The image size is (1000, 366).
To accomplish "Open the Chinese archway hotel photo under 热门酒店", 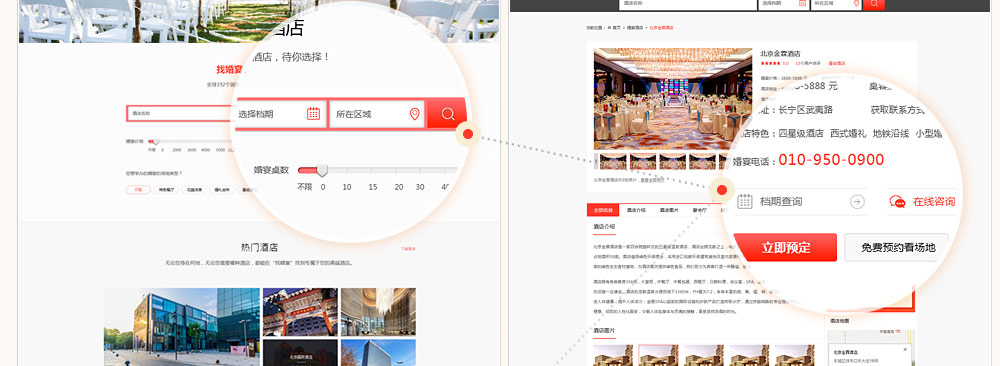I will pos(300,311).
